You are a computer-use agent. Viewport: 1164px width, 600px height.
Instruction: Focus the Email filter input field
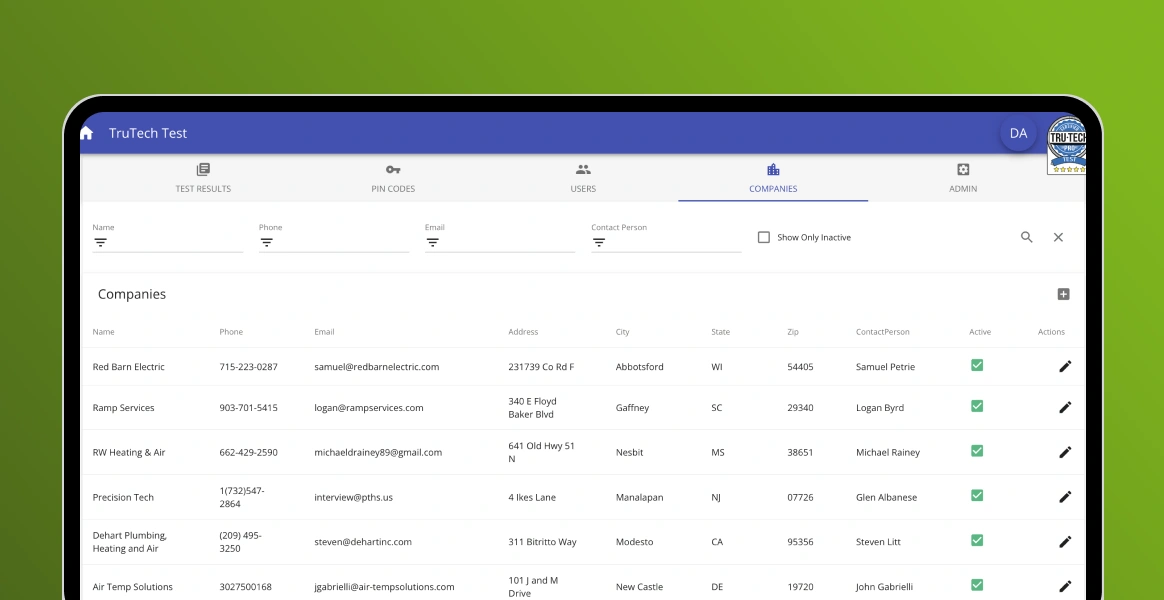coord(500,243)
